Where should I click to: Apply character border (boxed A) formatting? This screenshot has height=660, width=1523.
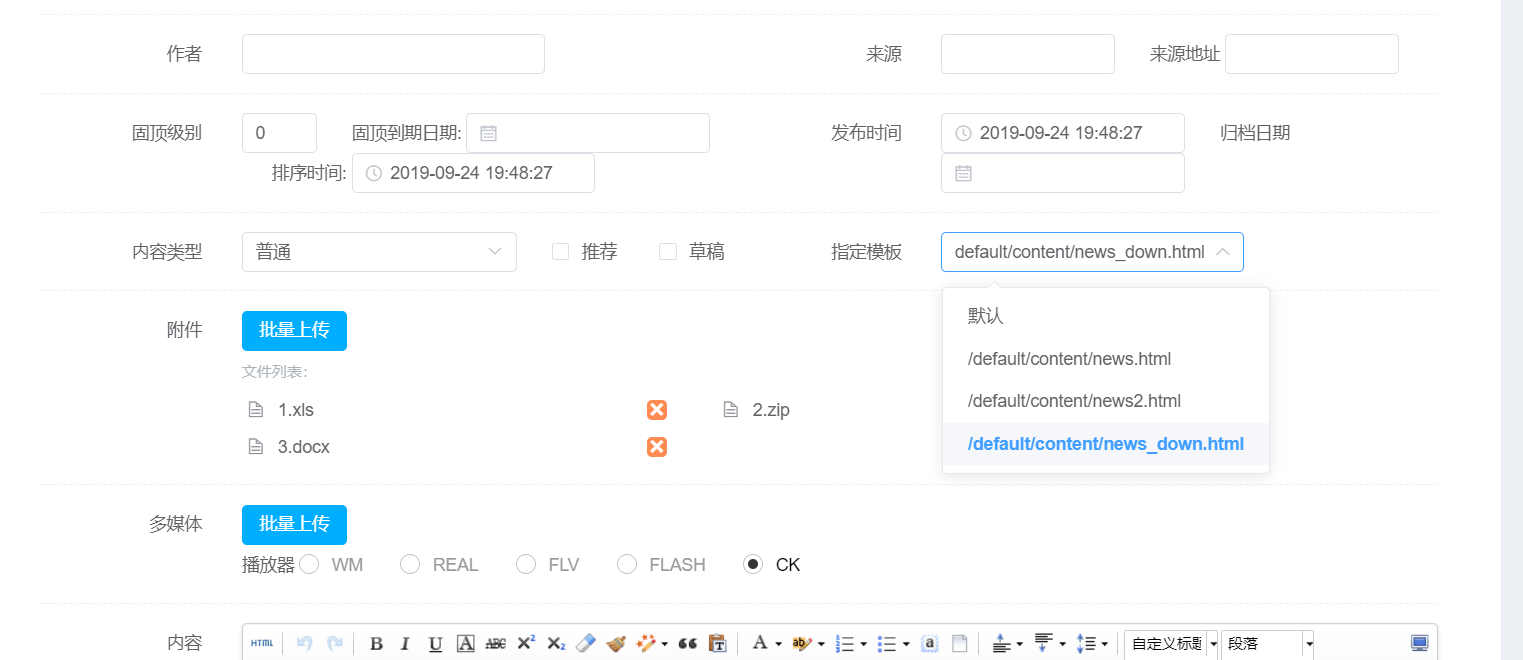[465, 643]
